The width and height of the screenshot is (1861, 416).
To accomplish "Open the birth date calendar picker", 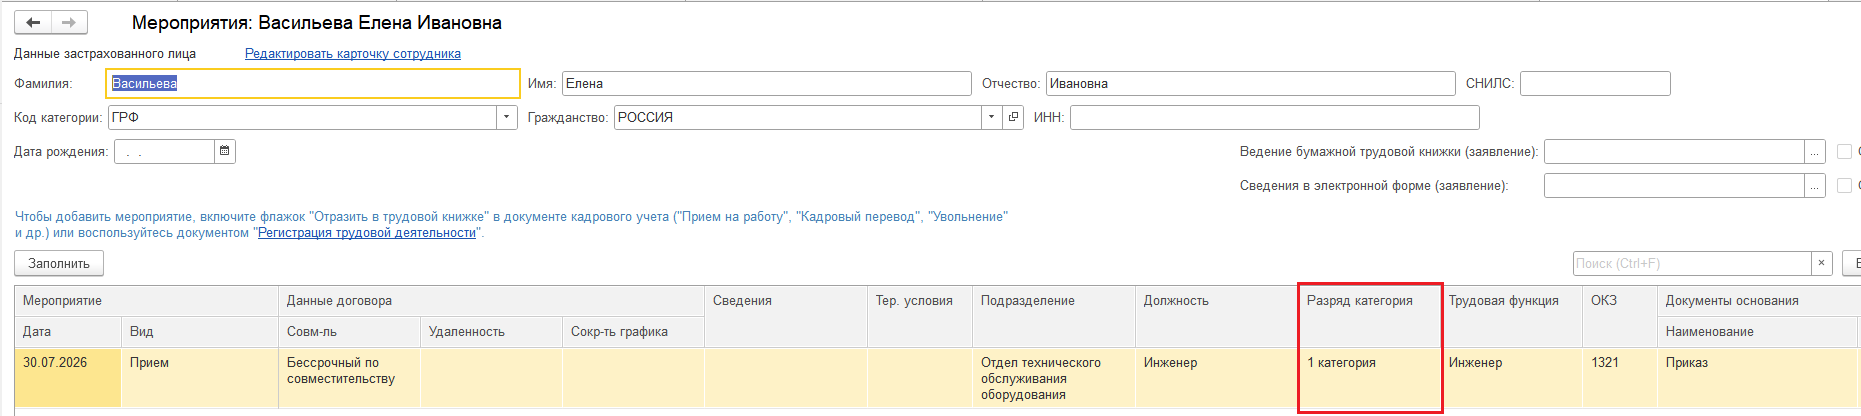I will (x=225, y=151).
